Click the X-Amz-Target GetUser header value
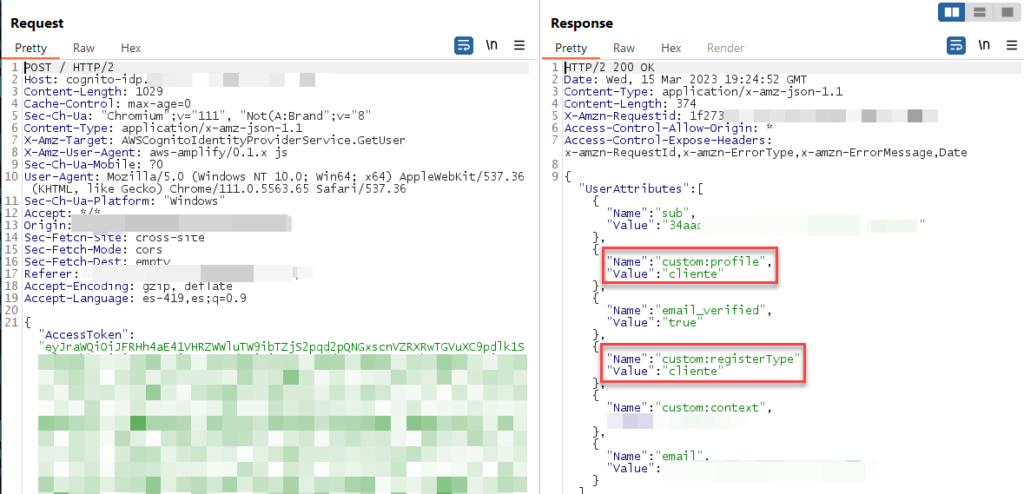The height and width of the screenshot is (494, 1024). [264, 140]
